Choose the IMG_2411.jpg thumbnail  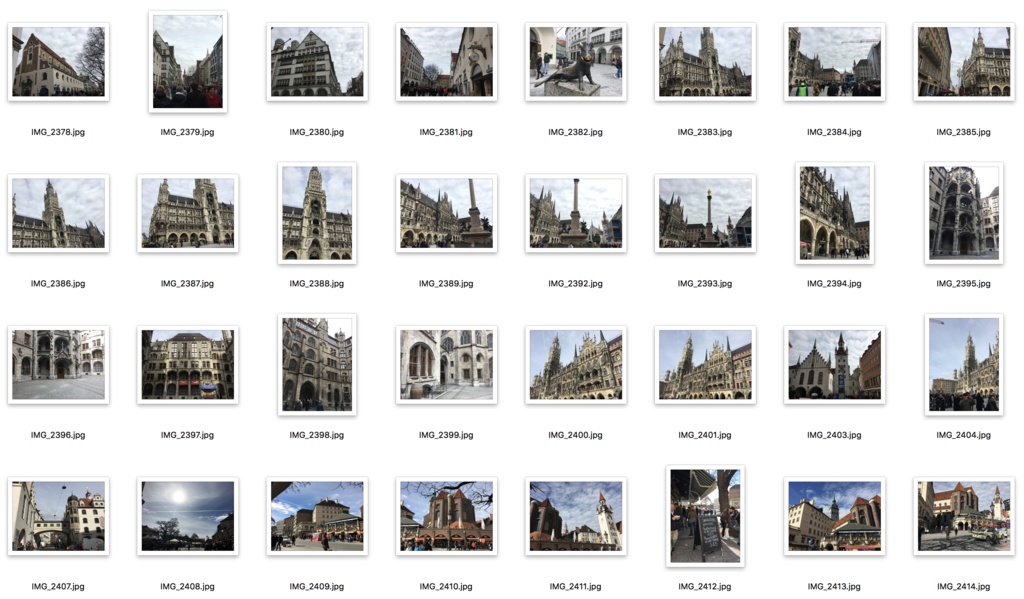pos(575,517)
